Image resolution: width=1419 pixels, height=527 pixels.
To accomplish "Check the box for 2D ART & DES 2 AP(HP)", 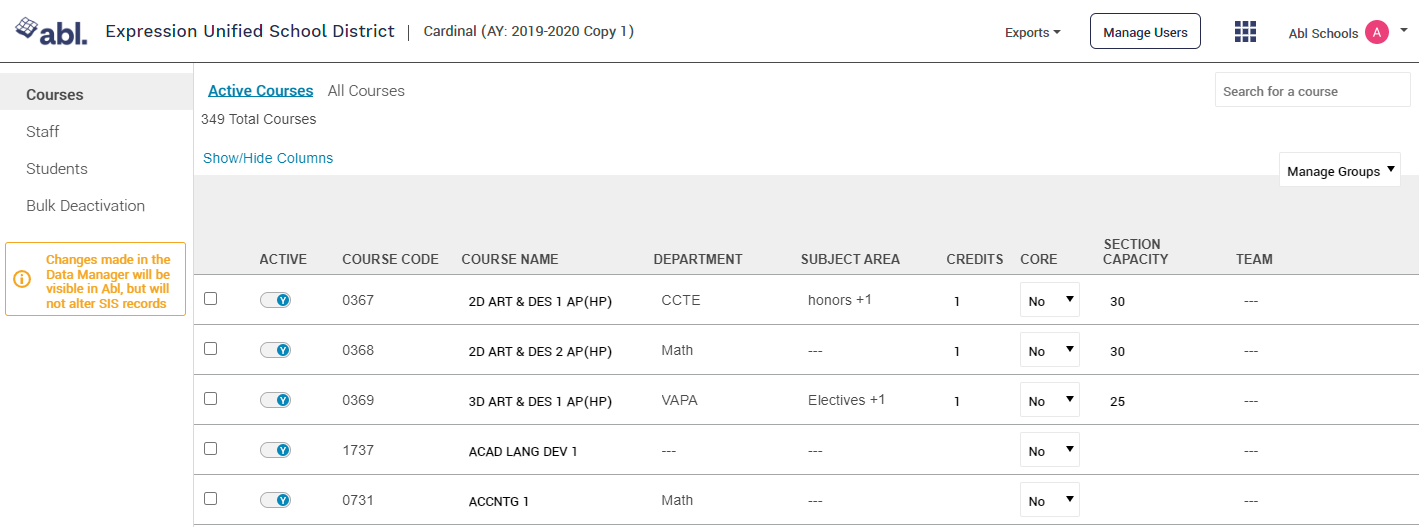I will (x=210, y=349).
